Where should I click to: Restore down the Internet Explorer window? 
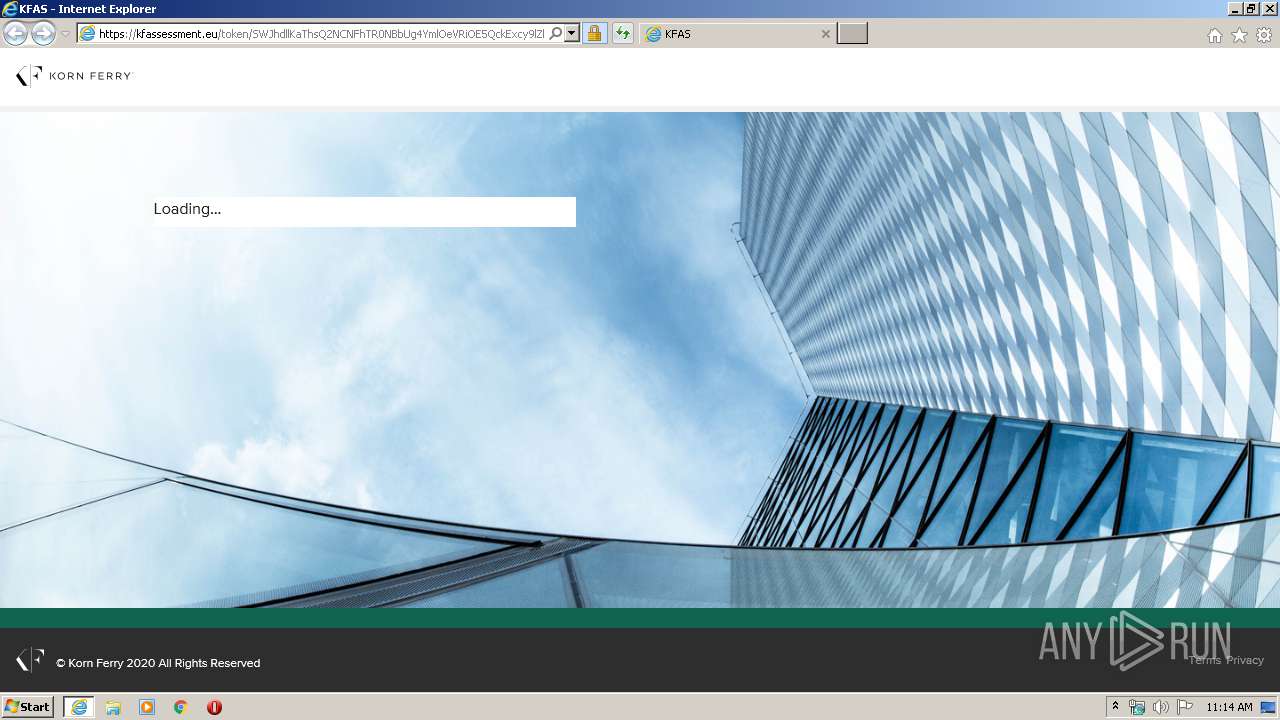pyautogui.click(x=1252, y=9)
